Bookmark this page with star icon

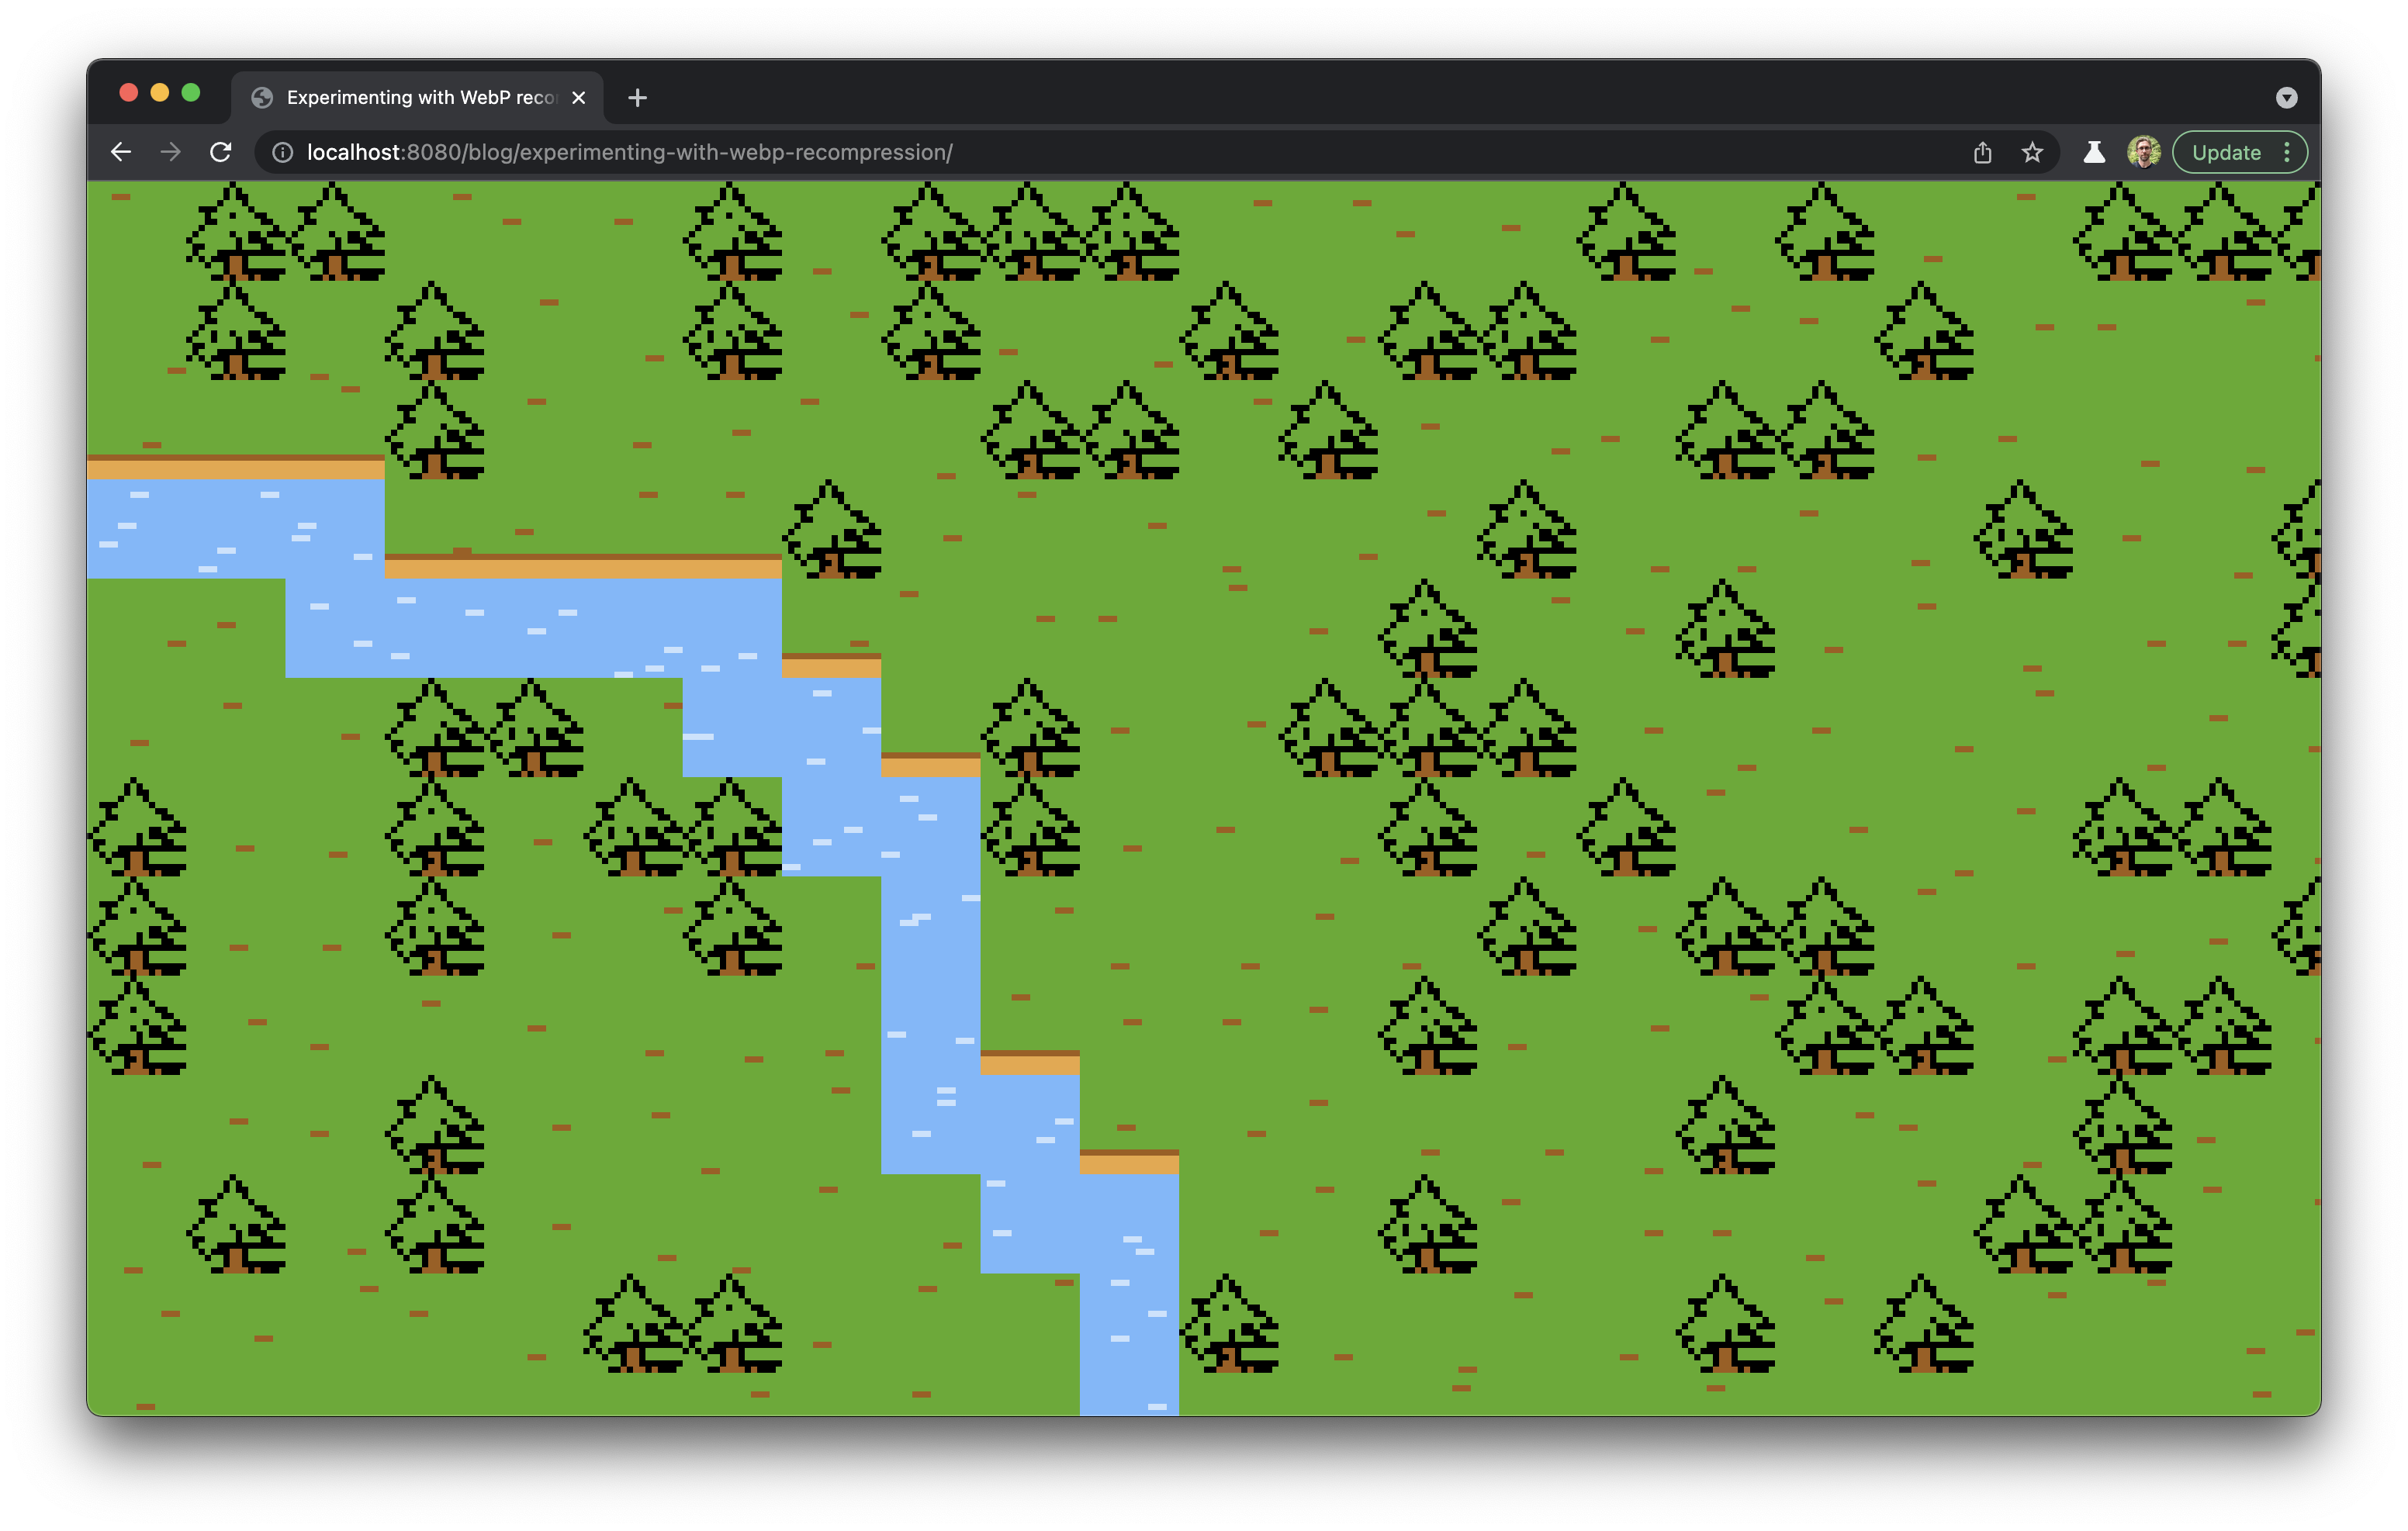tap(2031, 152)
